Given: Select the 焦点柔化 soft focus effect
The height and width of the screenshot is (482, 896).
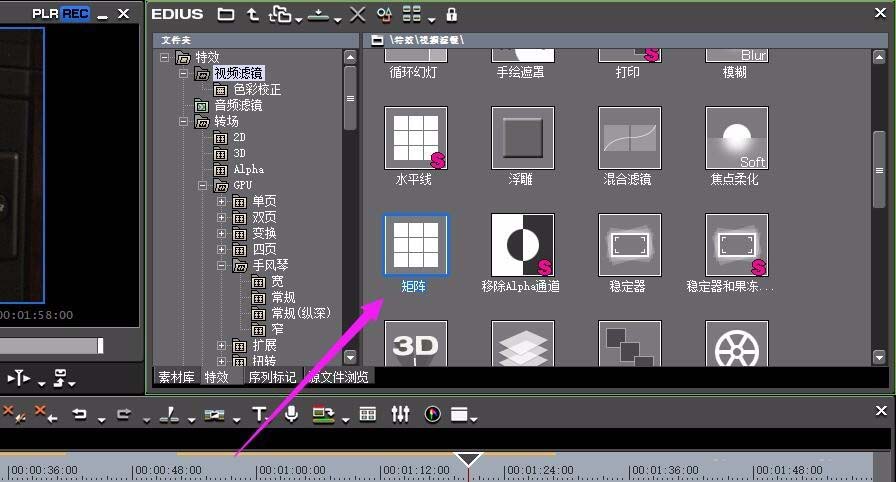Looking at the screenshot, I should [x=737, y=138].
